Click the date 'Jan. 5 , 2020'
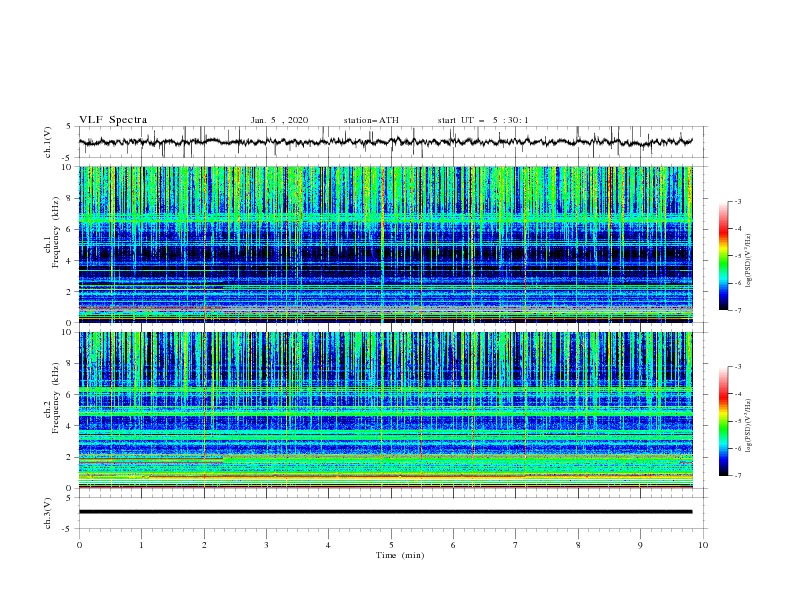 point(279,120)
